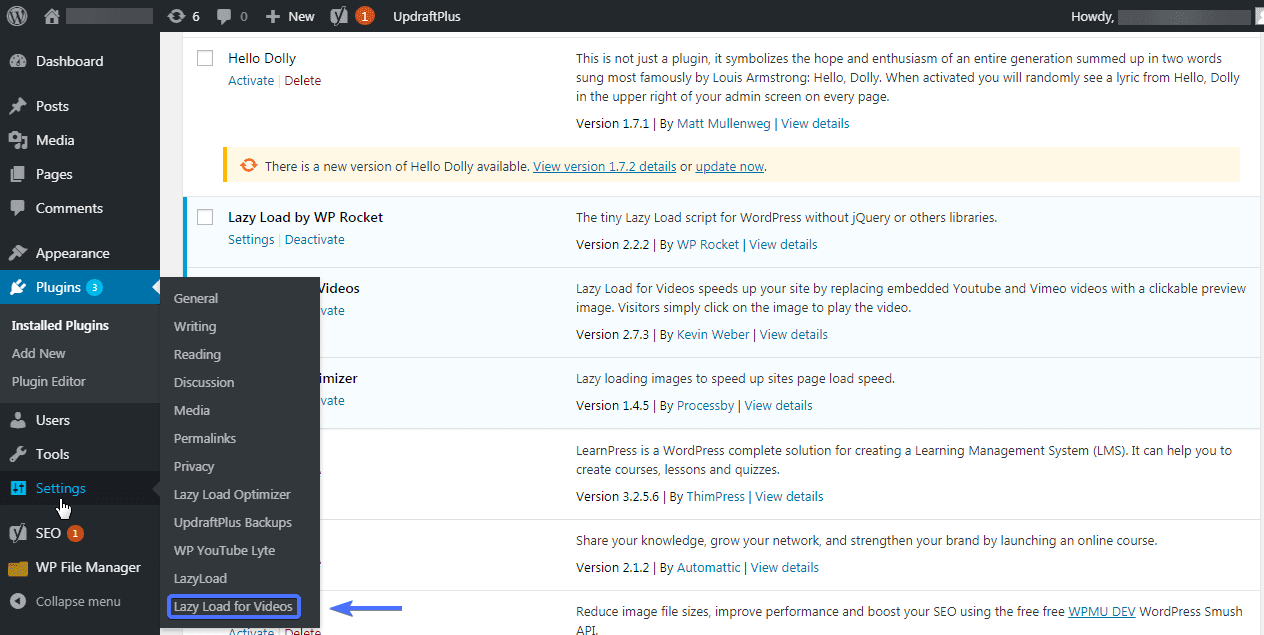
Task: Click the Hello Dolly plugin name
Action: tap(262, 58)
